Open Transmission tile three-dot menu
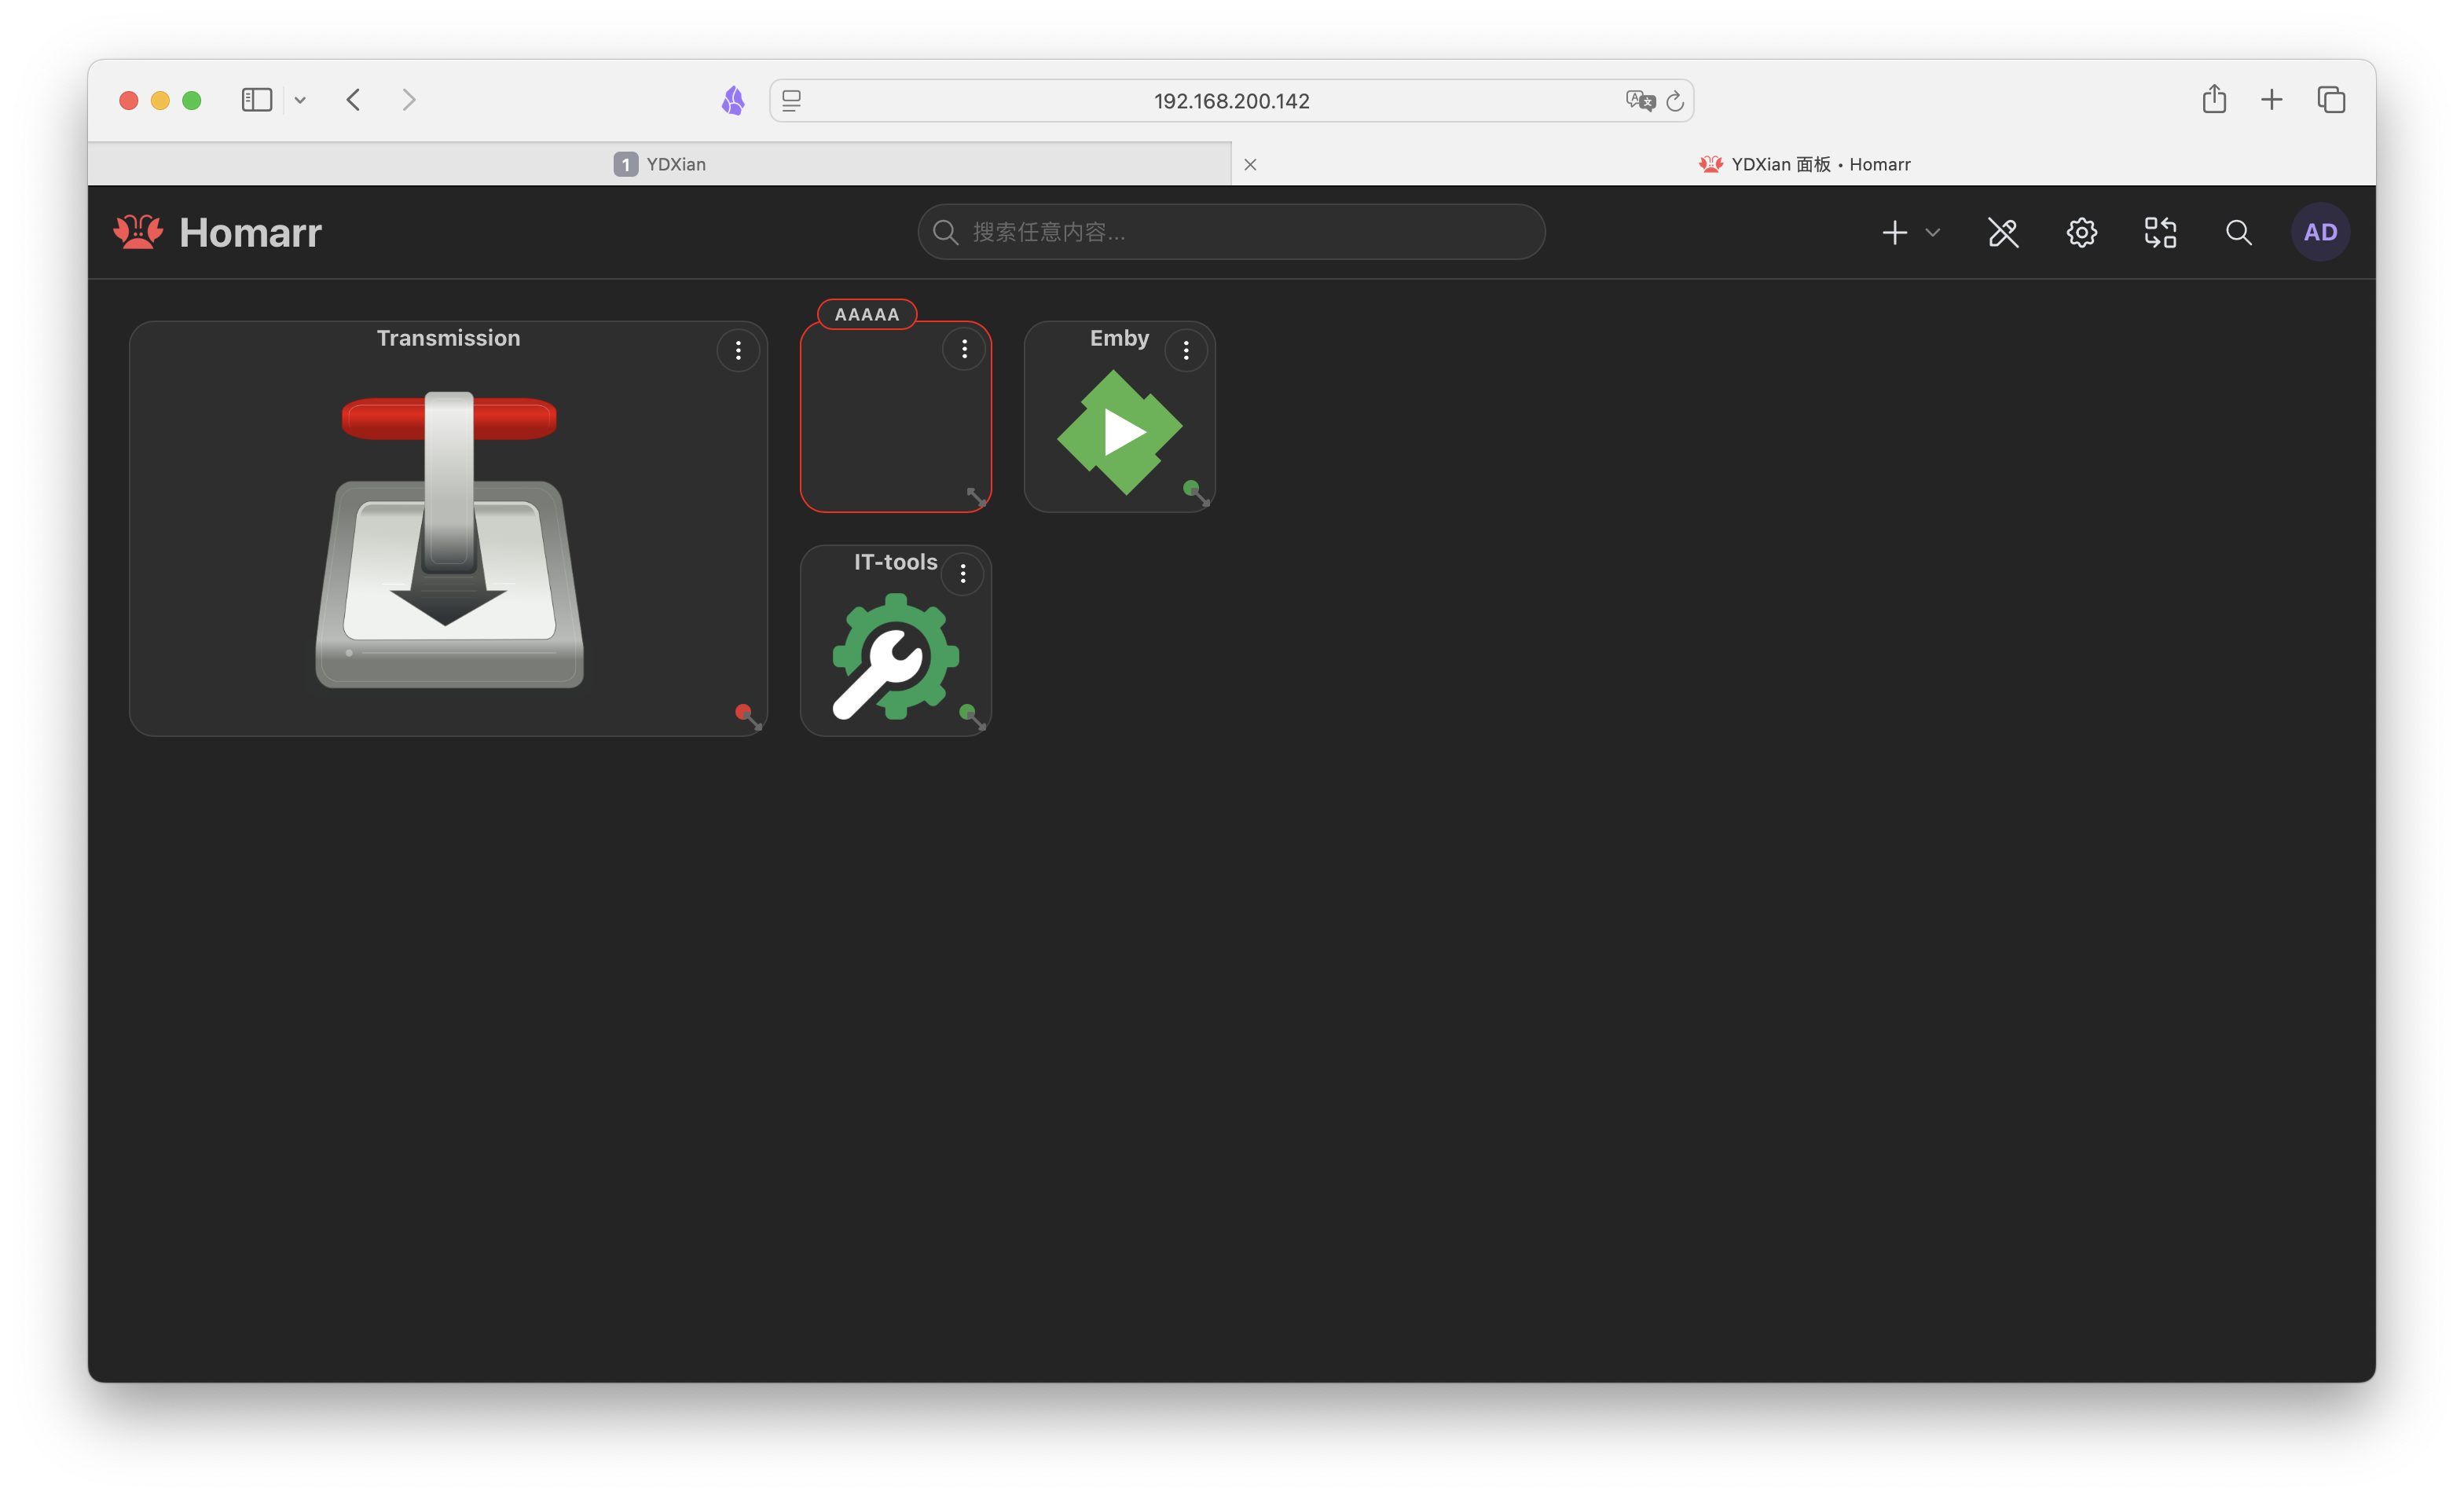 pos(738,350)
